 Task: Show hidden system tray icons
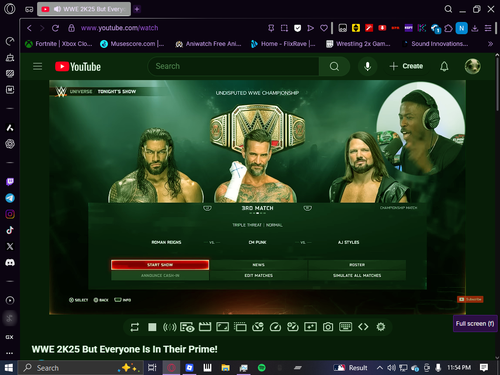pyautogui.click(x=379, y=368)
